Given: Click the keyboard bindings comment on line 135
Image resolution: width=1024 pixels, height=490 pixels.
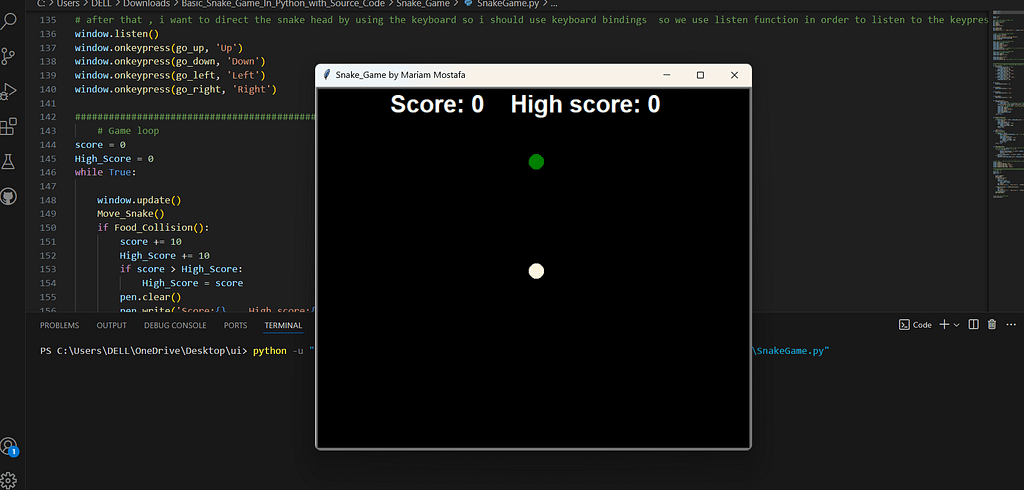Looking at the screenshot, I should click(x=532, y=20).
